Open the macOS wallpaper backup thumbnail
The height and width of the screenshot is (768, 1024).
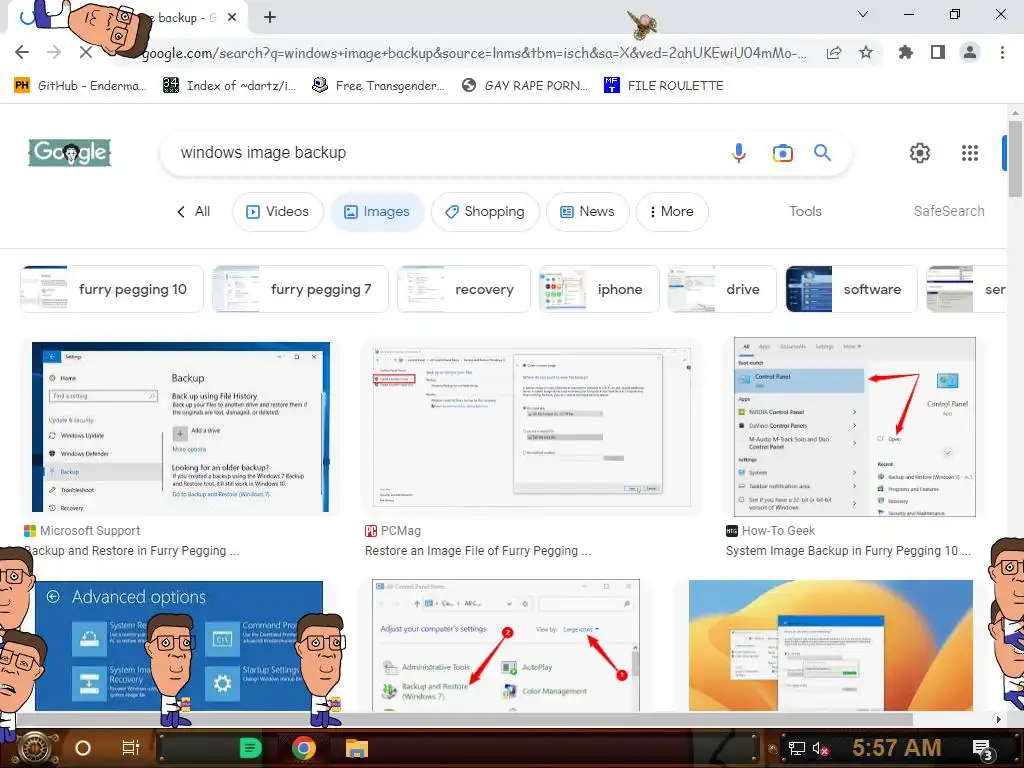tap(831, 645)
